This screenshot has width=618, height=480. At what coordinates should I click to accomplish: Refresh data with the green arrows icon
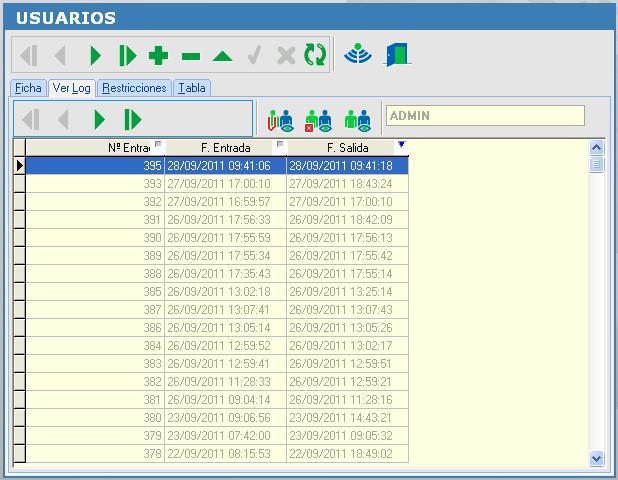(315, 54)
